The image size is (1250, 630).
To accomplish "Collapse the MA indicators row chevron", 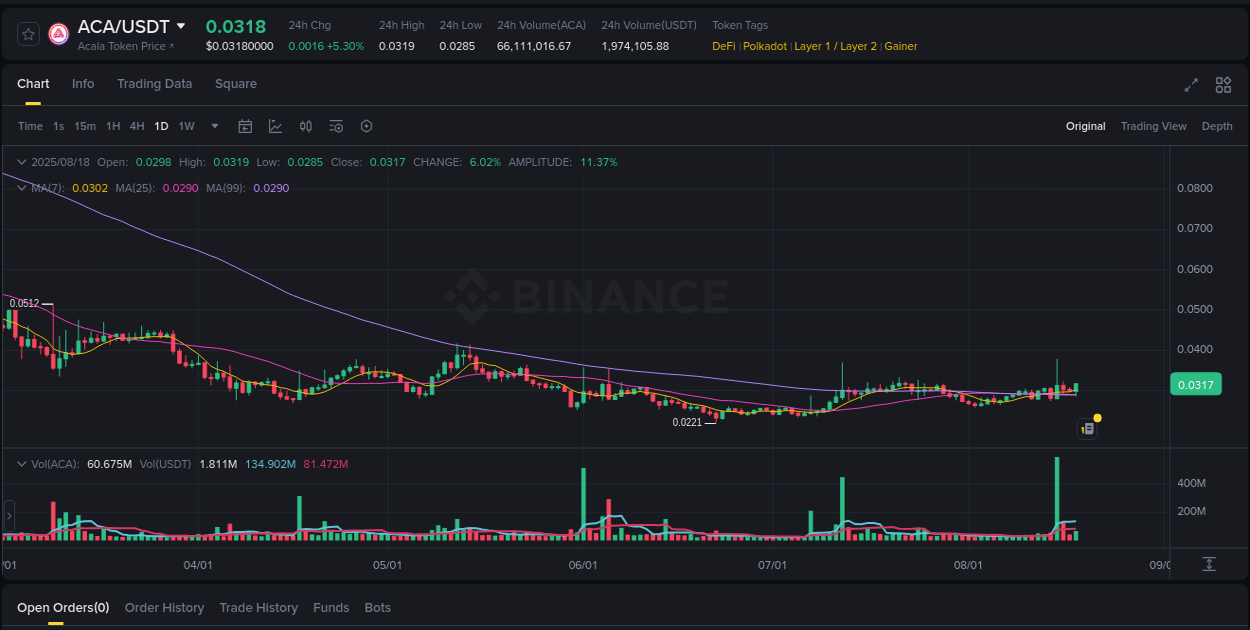I will (x=21, y=187).
